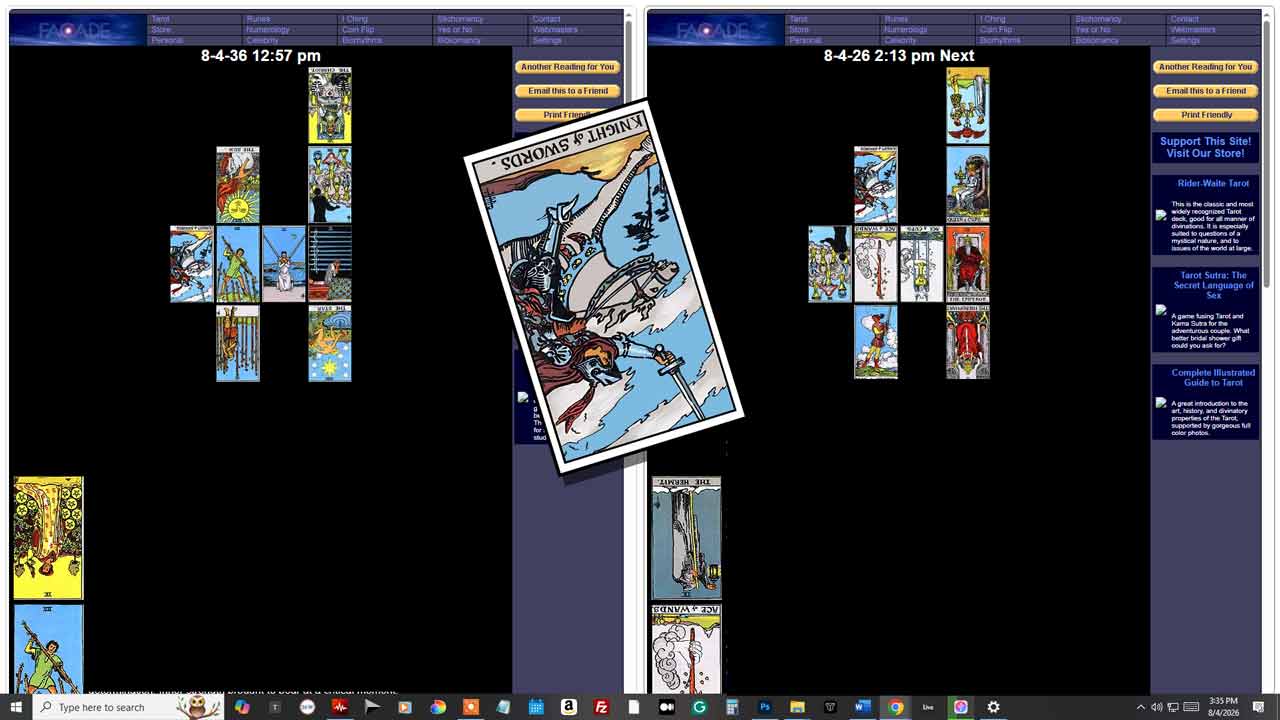Click the Facade logo in the right window
This screenshot has height=720, width=1280.
(714, 29)
